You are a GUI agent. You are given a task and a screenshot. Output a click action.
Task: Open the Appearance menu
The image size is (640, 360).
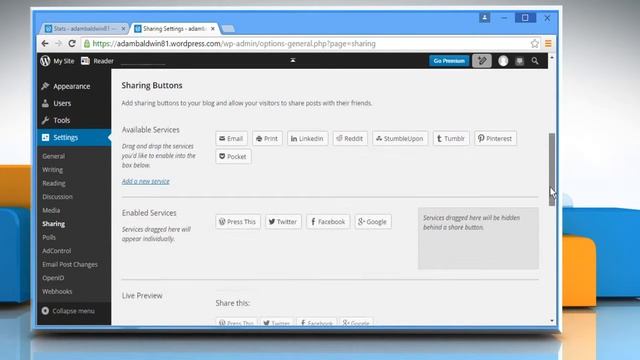[x=73, y=86]
